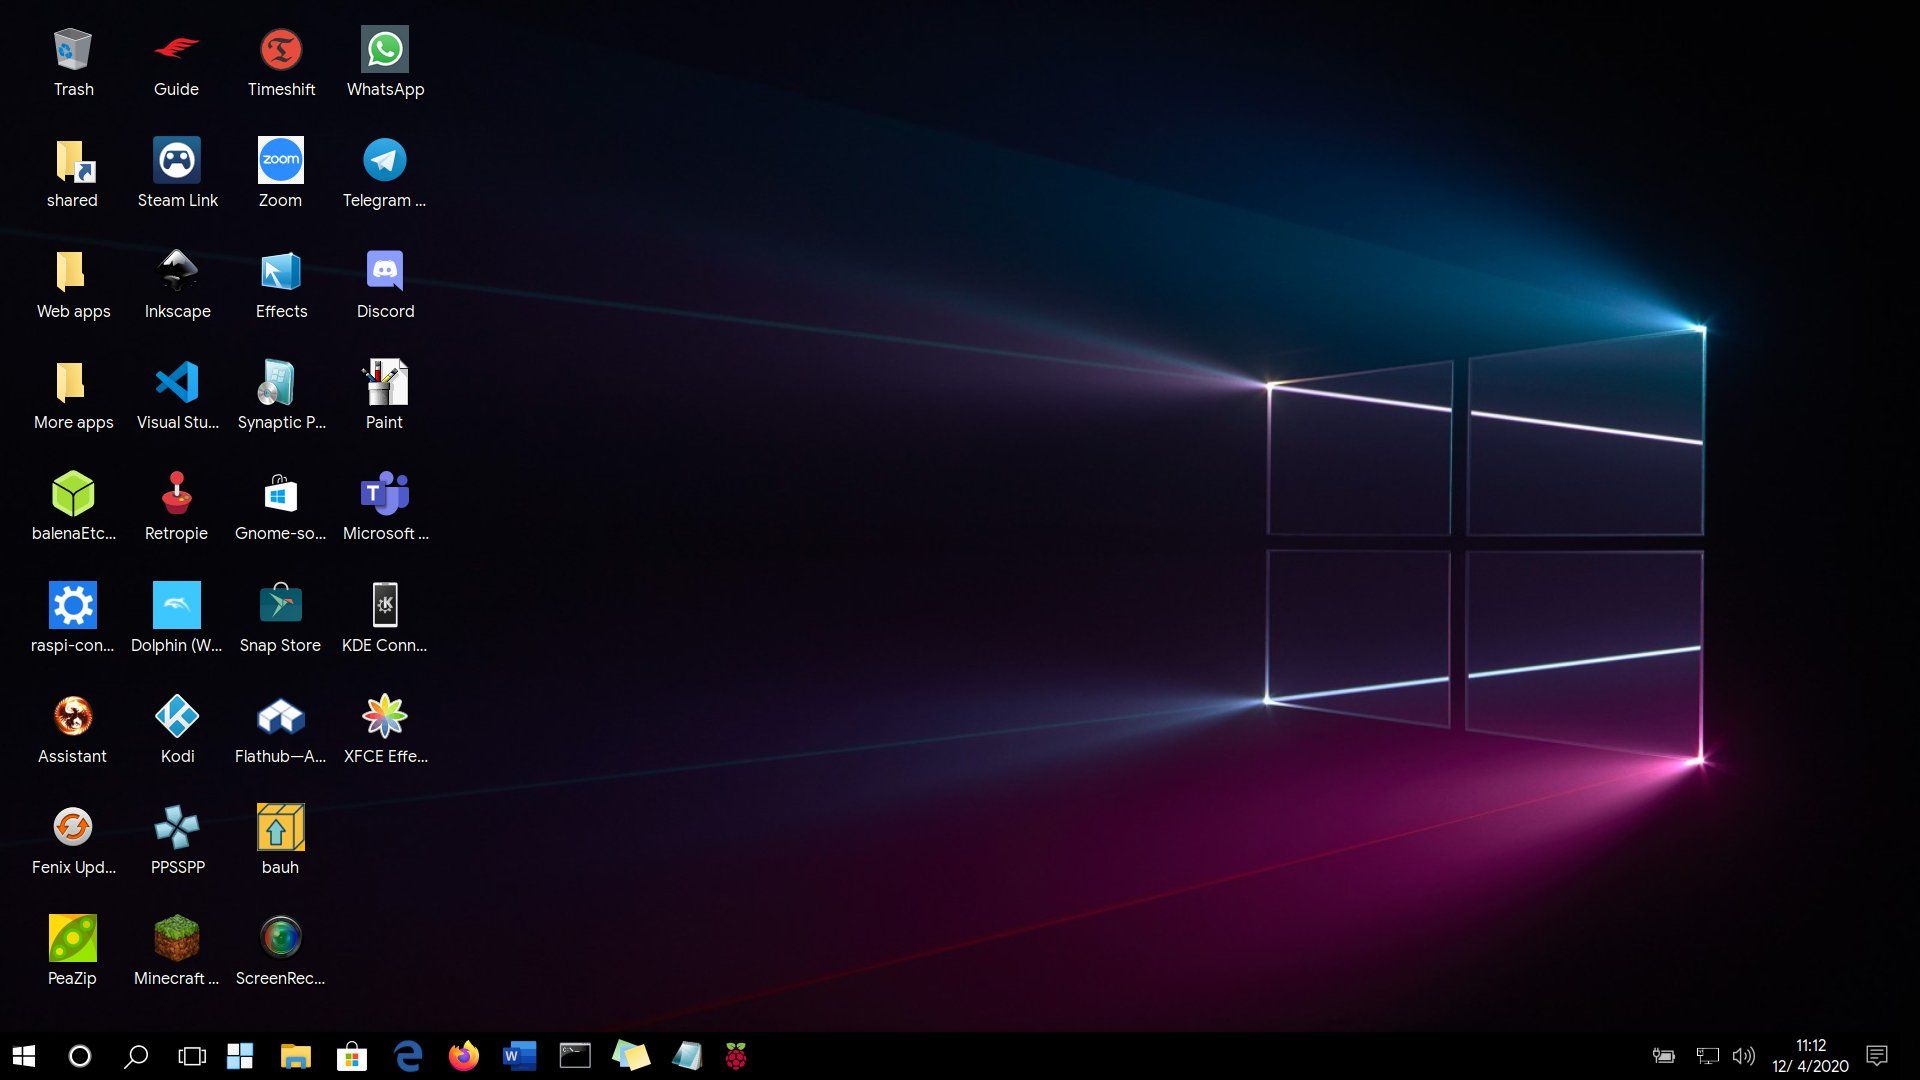Open the Start menu button

pyautogui.click(x=24, y=1056)
